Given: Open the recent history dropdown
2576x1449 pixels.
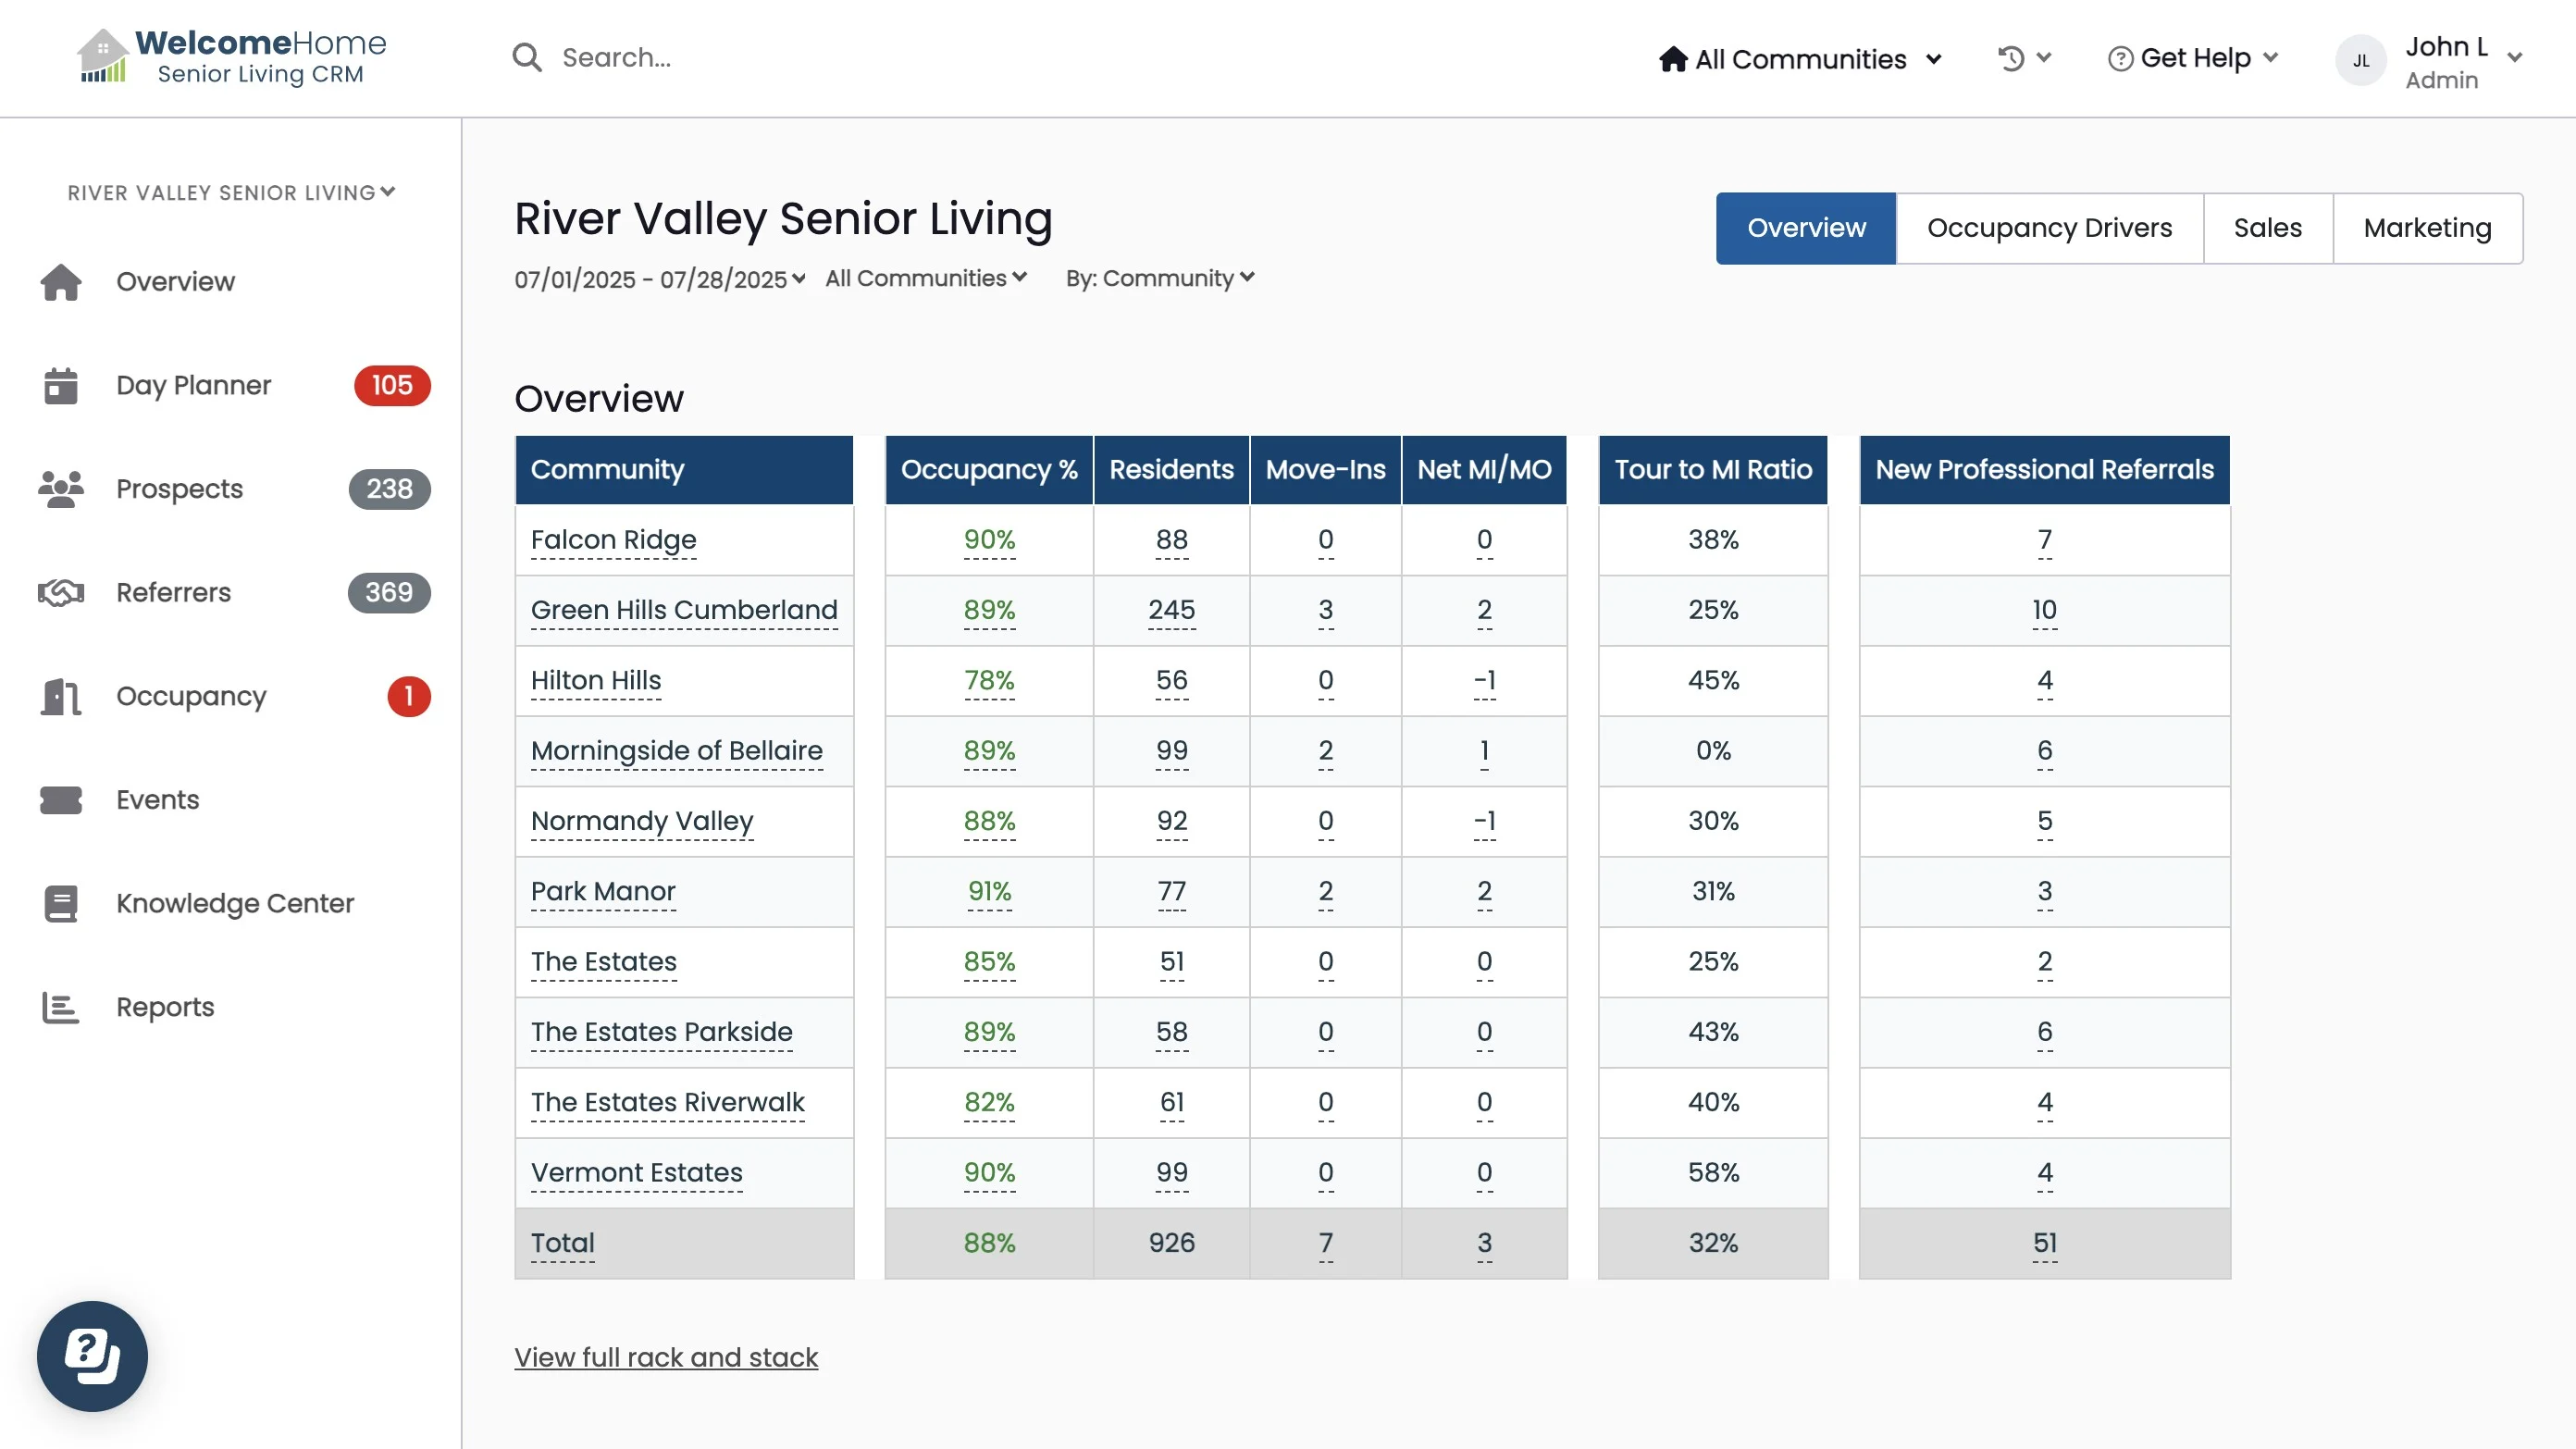Looking at the screenshot, I should tap(2024, 58).
